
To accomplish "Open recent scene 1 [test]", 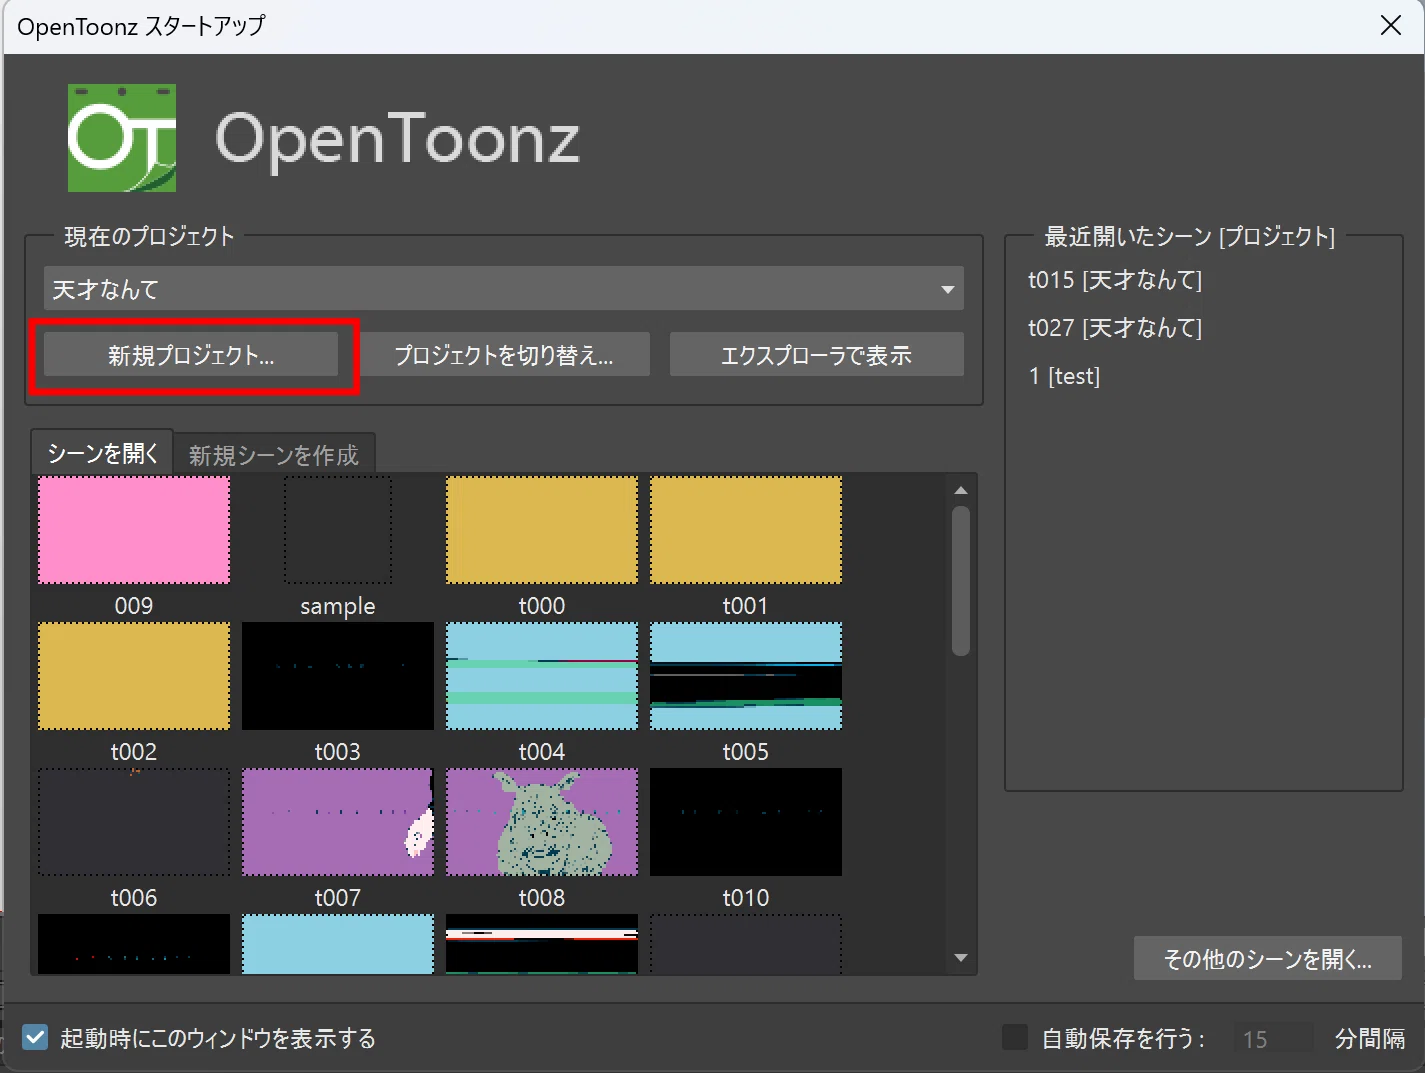I will [x=1064, y=376].
